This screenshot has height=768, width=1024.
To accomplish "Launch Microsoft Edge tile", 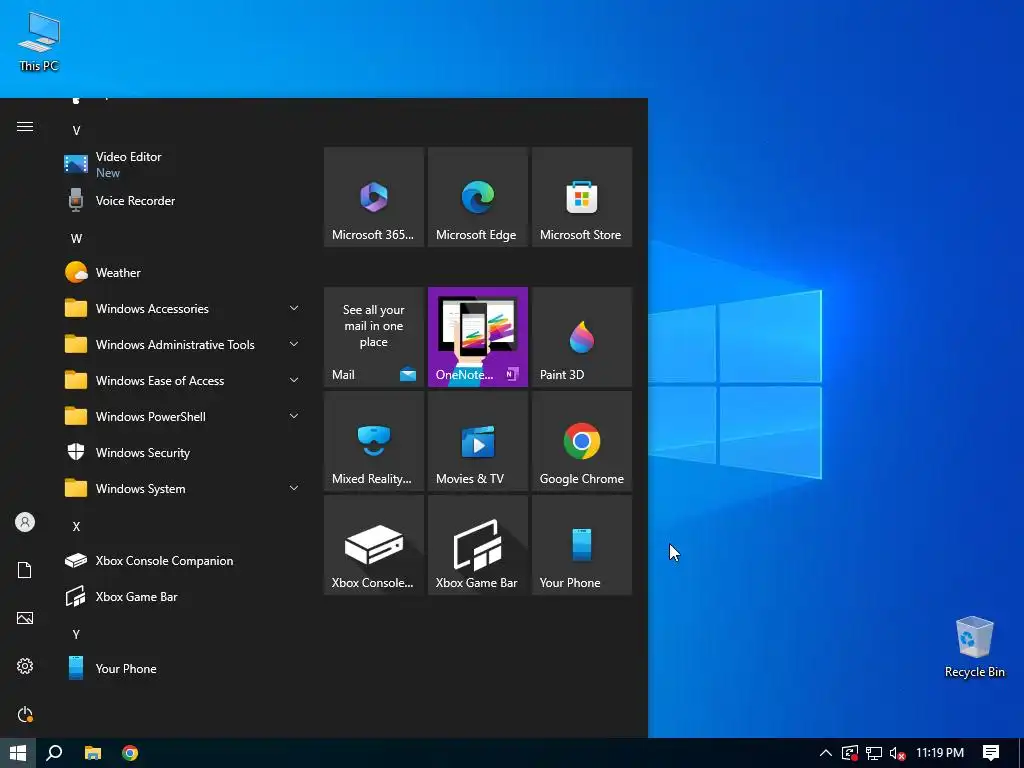I will click(477, 197).
